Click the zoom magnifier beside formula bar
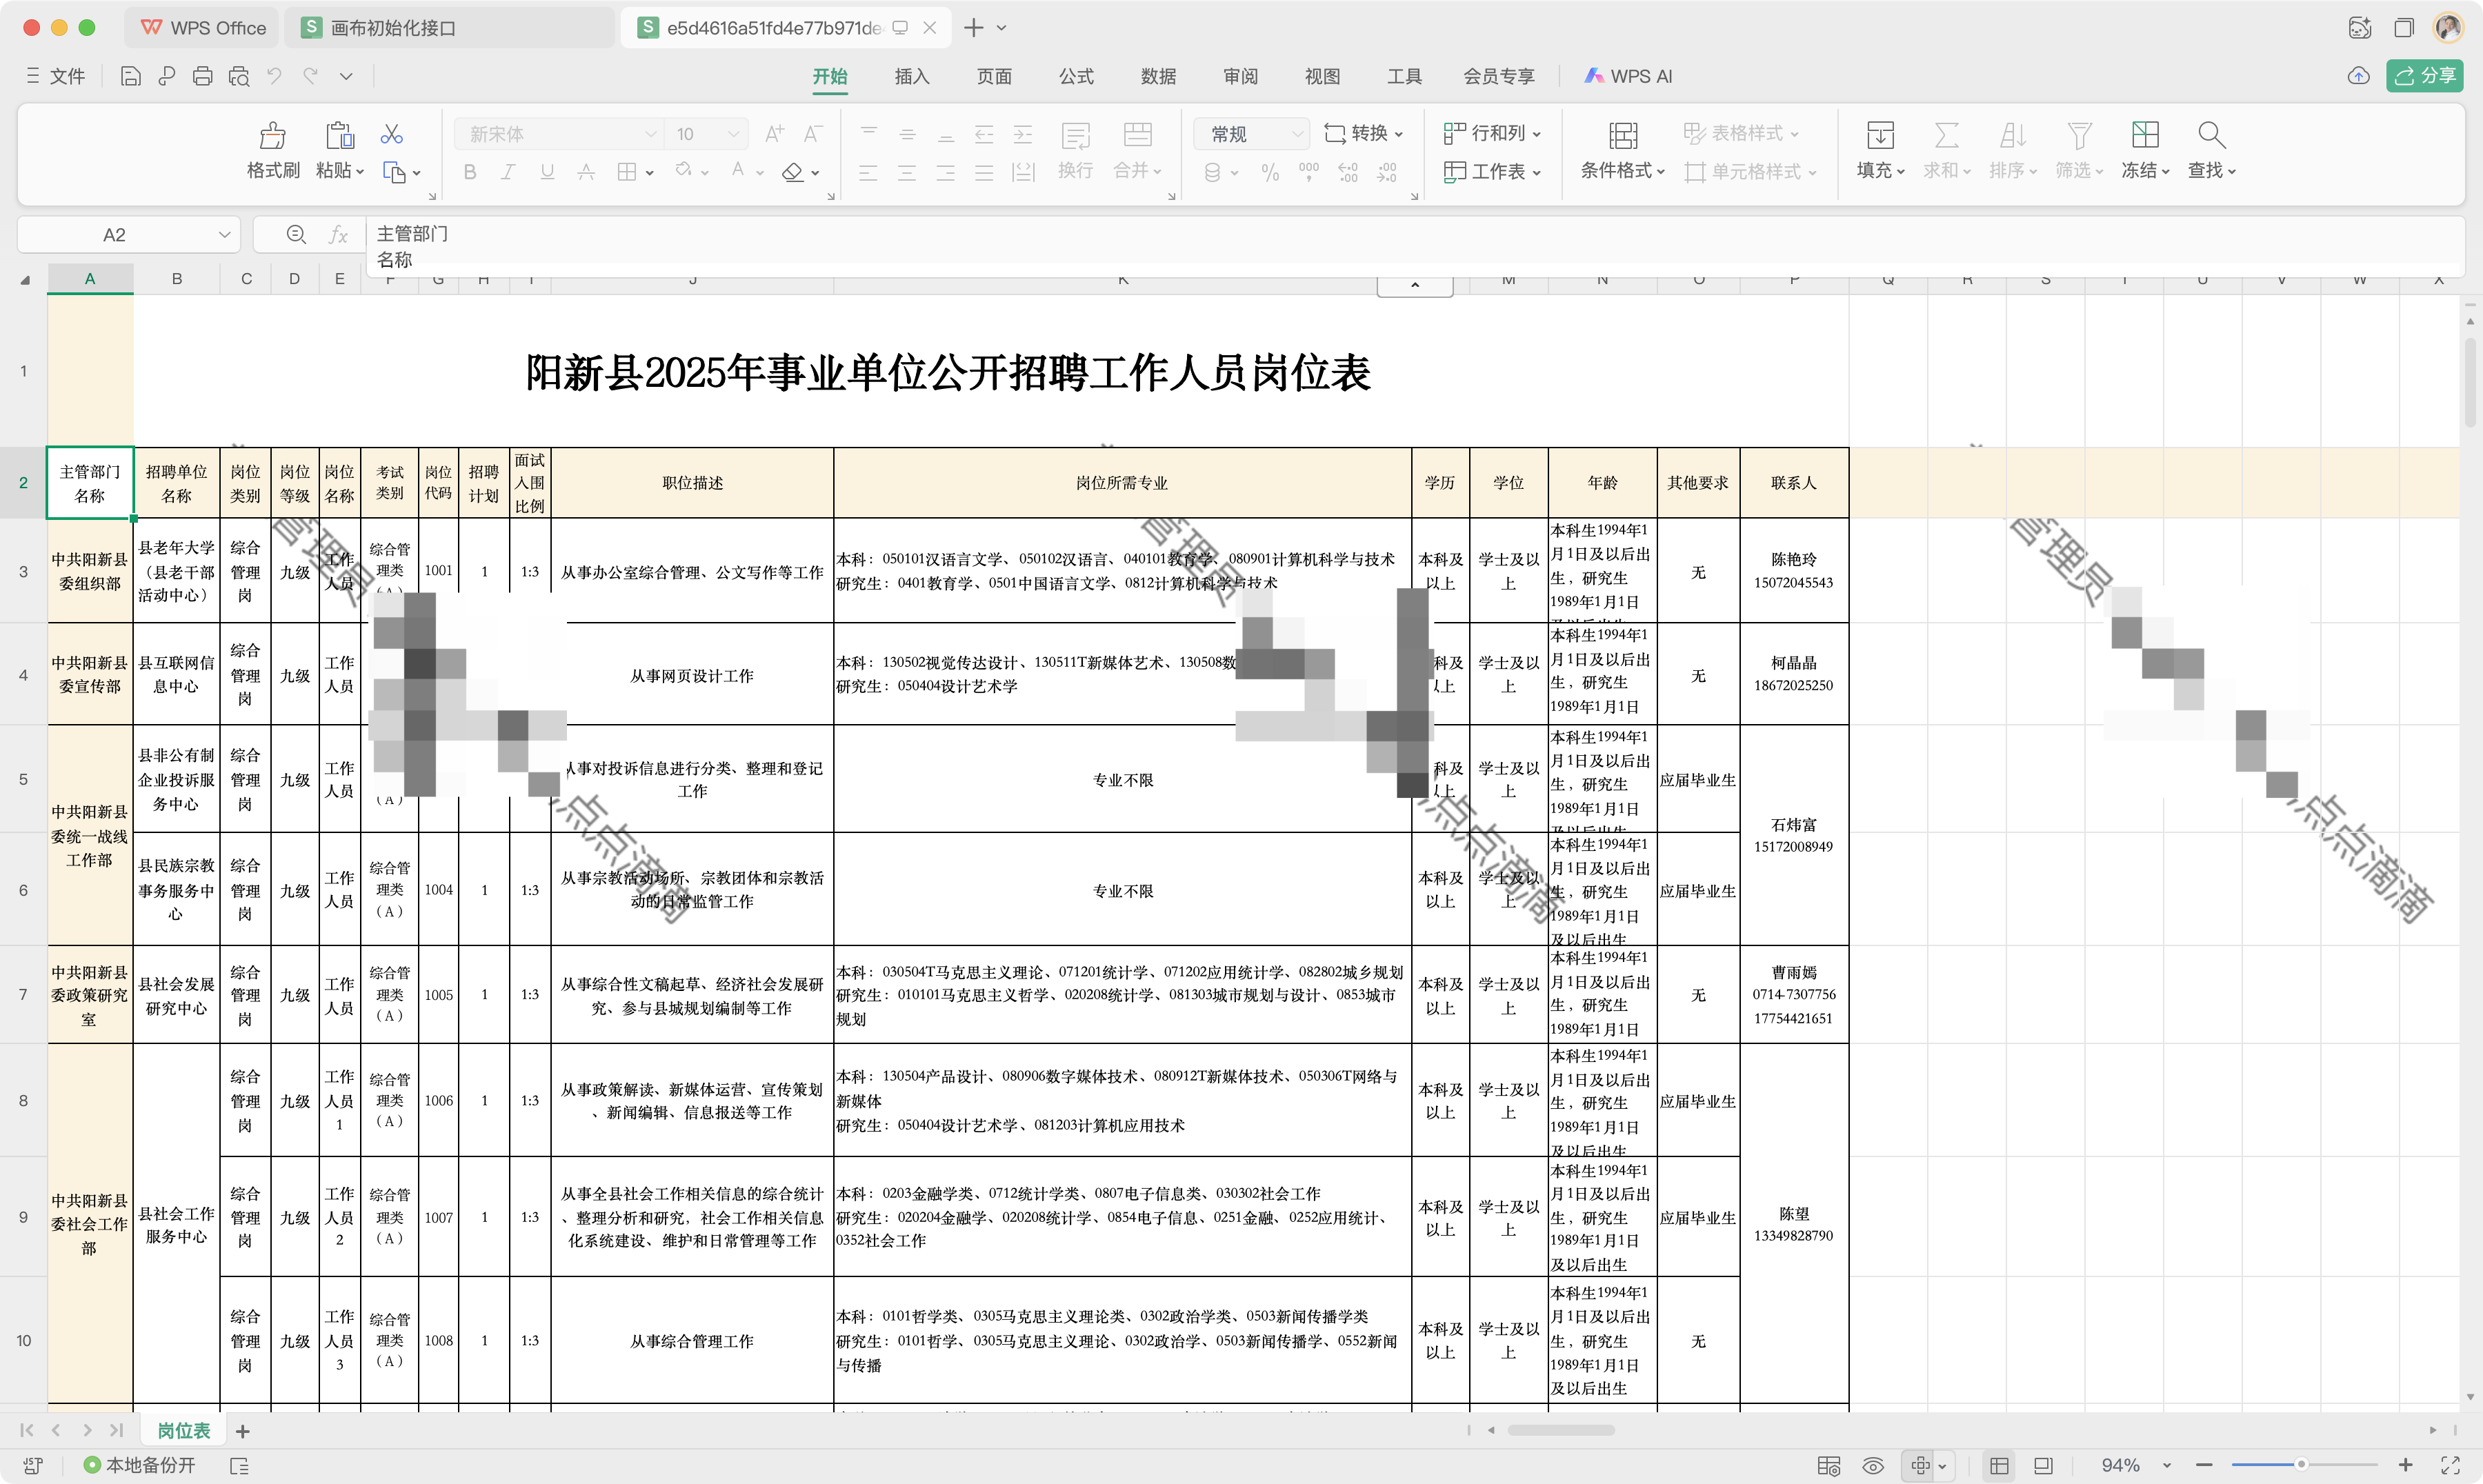This screenshot has height=1484, width=2483. pyautogui.click(x=296, y=234)
